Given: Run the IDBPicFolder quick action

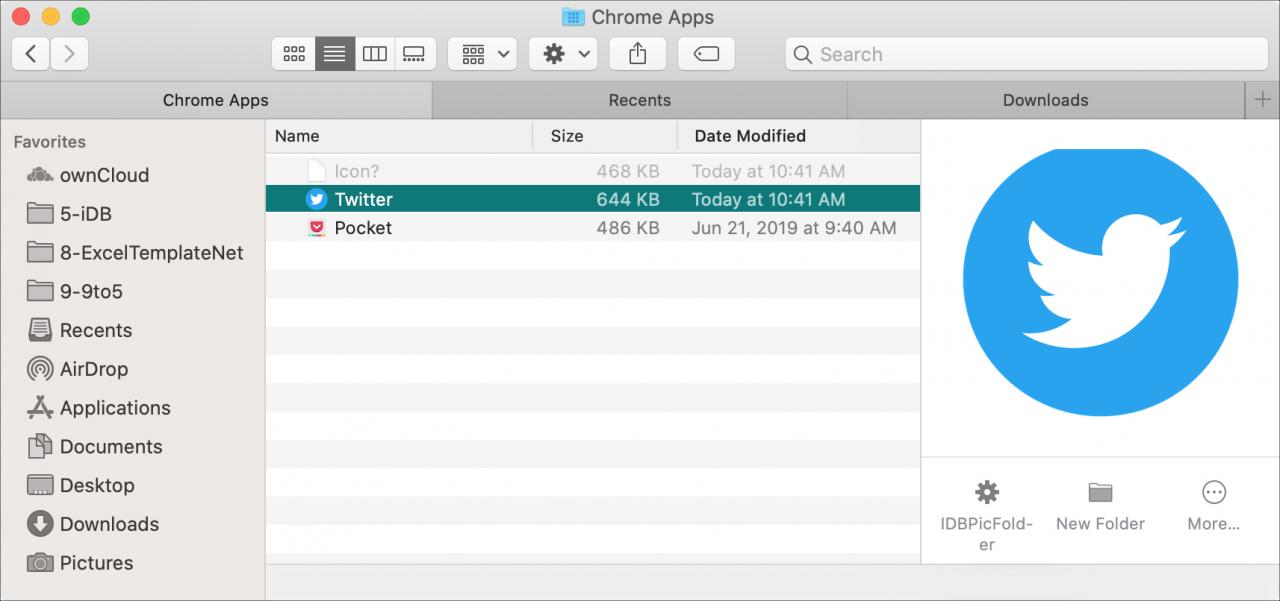Looking at the screenshot, I should pos(987,516).
